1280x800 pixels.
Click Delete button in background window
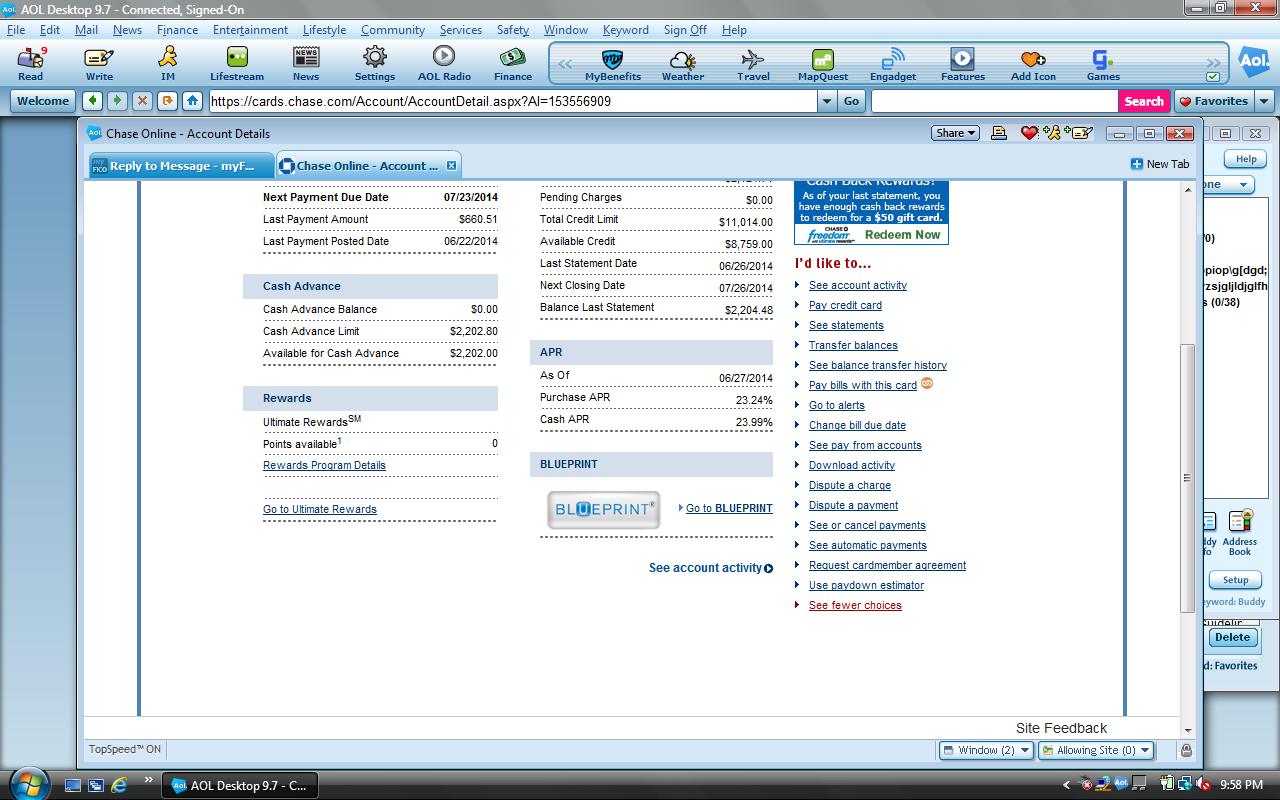(x=1232, y=637)
